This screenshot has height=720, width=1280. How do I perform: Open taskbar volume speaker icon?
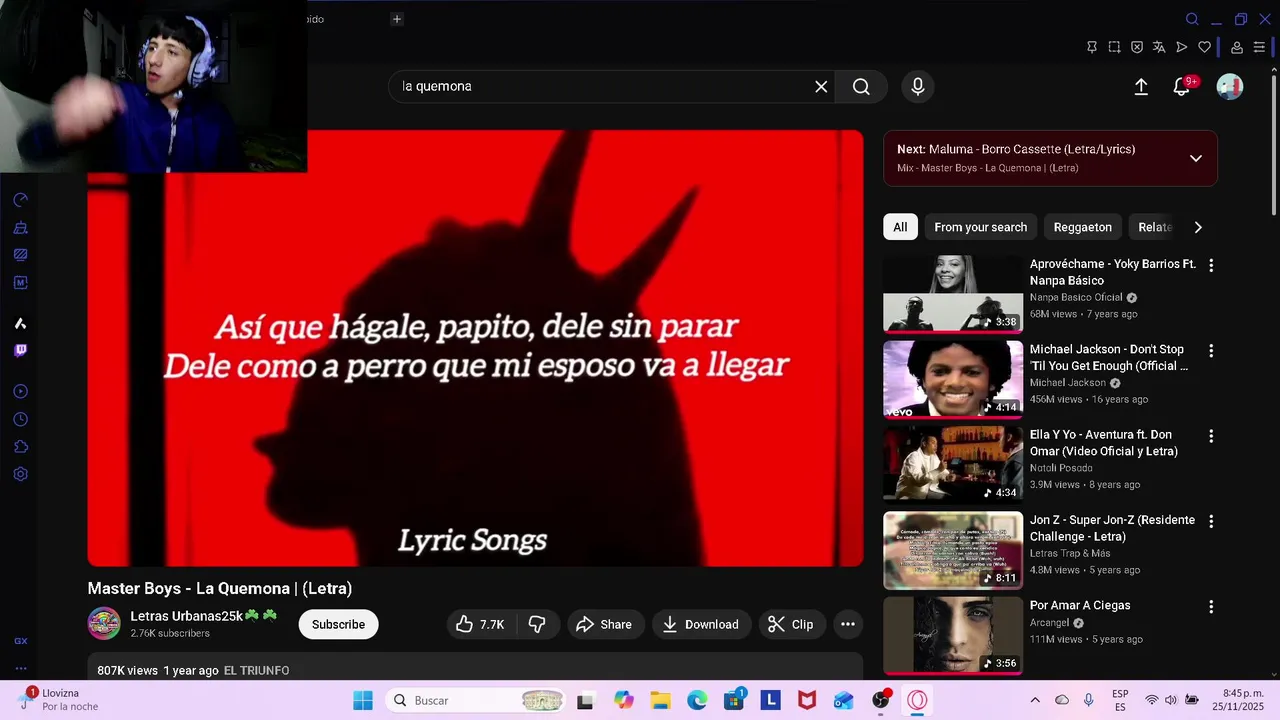1172,700
